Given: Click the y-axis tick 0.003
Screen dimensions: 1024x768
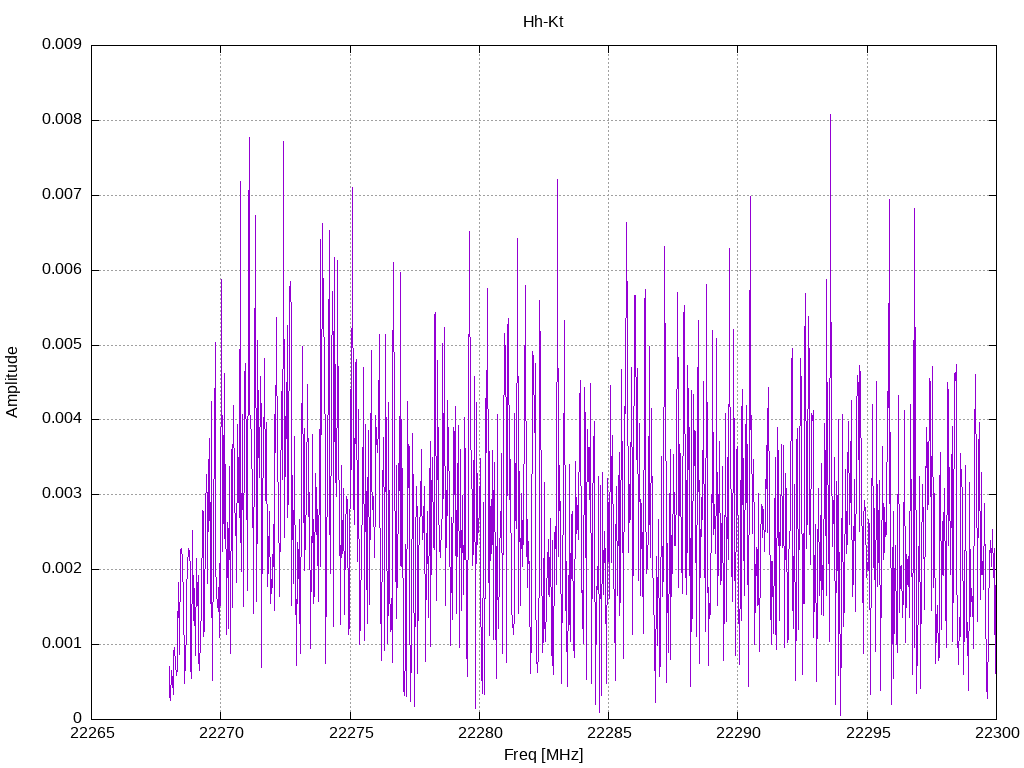Looking at the screenshot, I should pyautogui.click(x=62, y=494).
